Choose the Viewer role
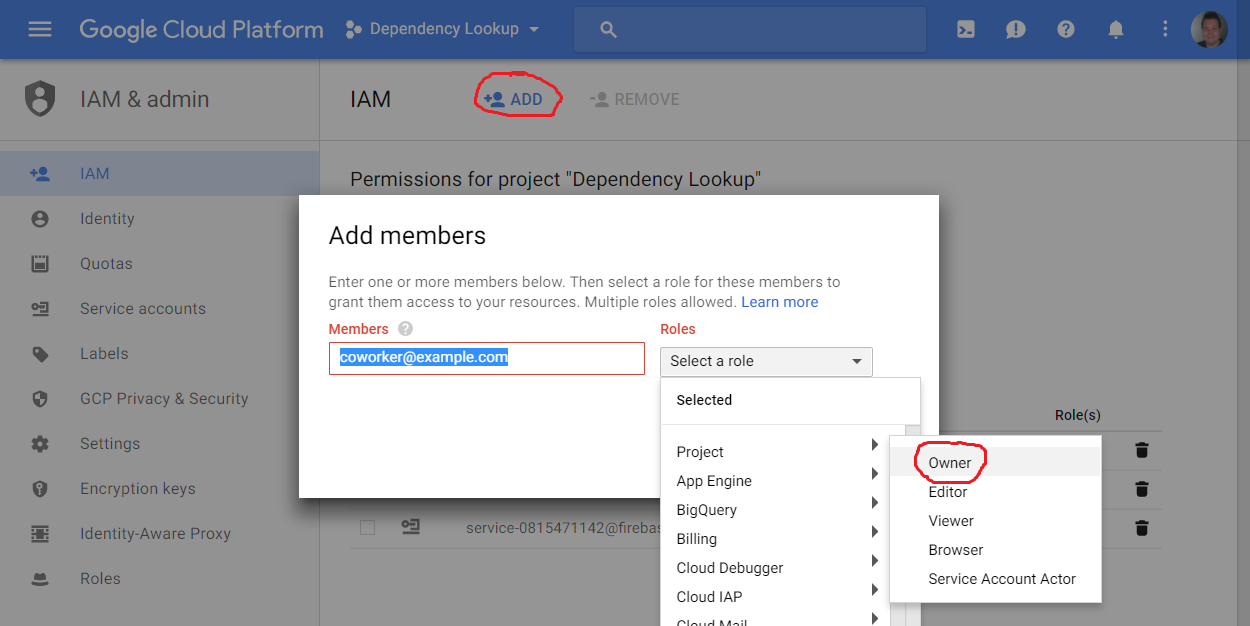 pos(995,521)
